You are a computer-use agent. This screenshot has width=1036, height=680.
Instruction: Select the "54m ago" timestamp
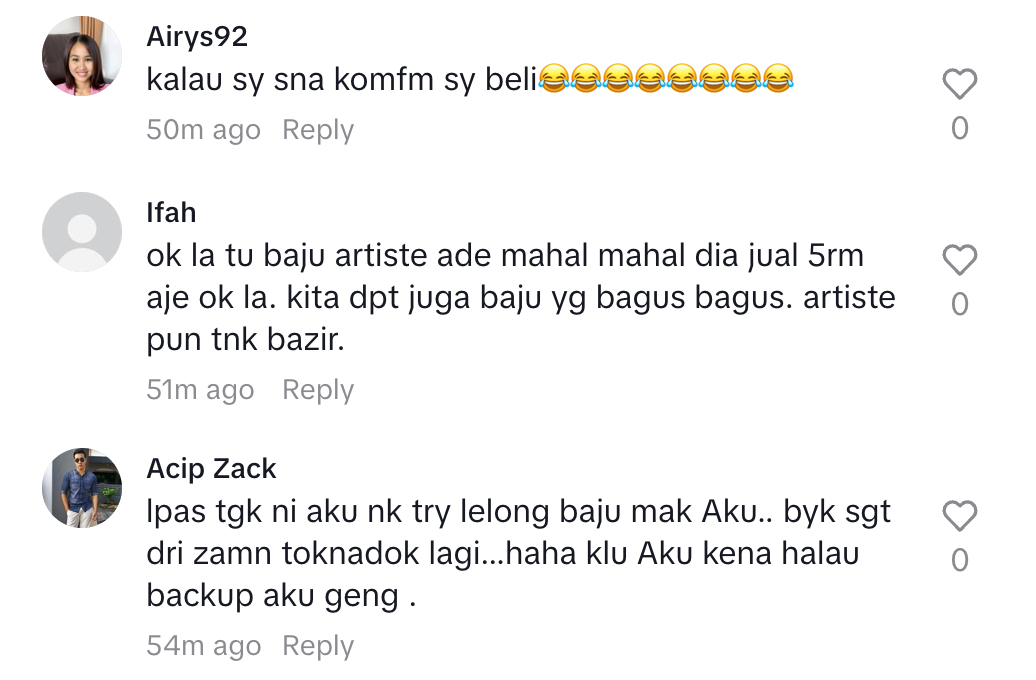[203, 646]
